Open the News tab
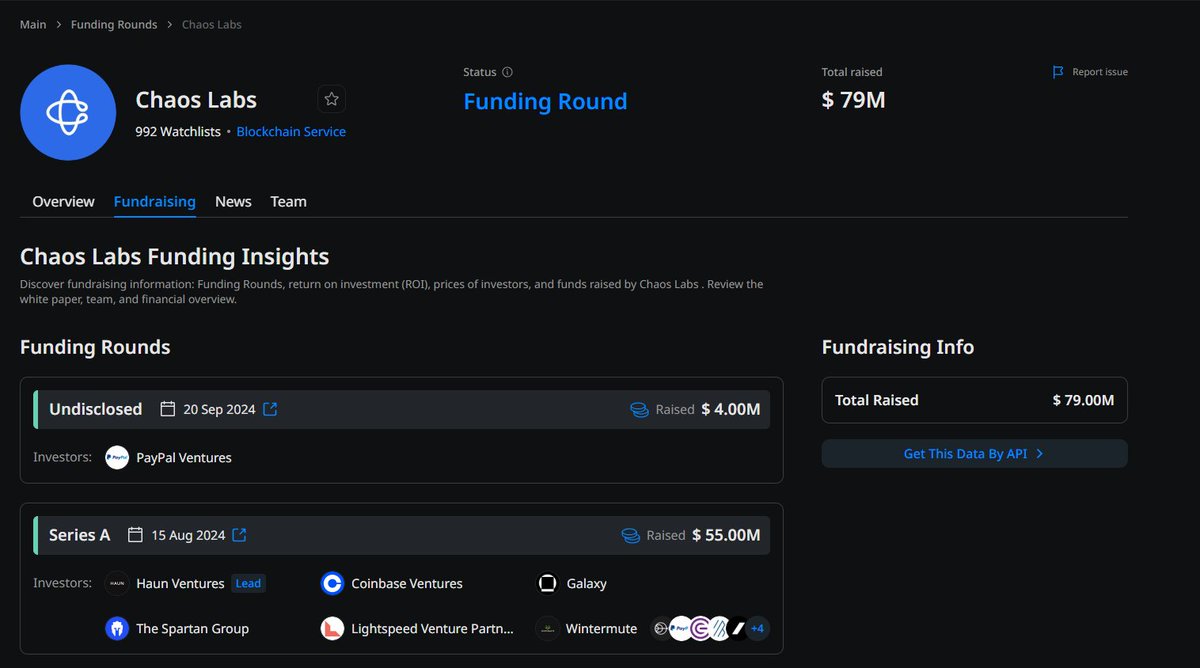This screenshot has width=1200, height=668. [233, 201]
